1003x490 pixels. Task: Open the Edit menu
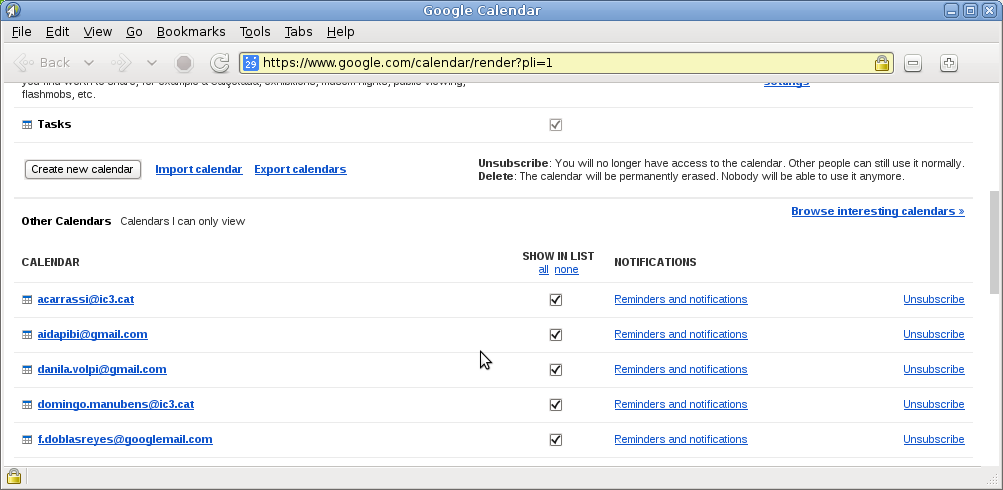(x=58, y=31)
